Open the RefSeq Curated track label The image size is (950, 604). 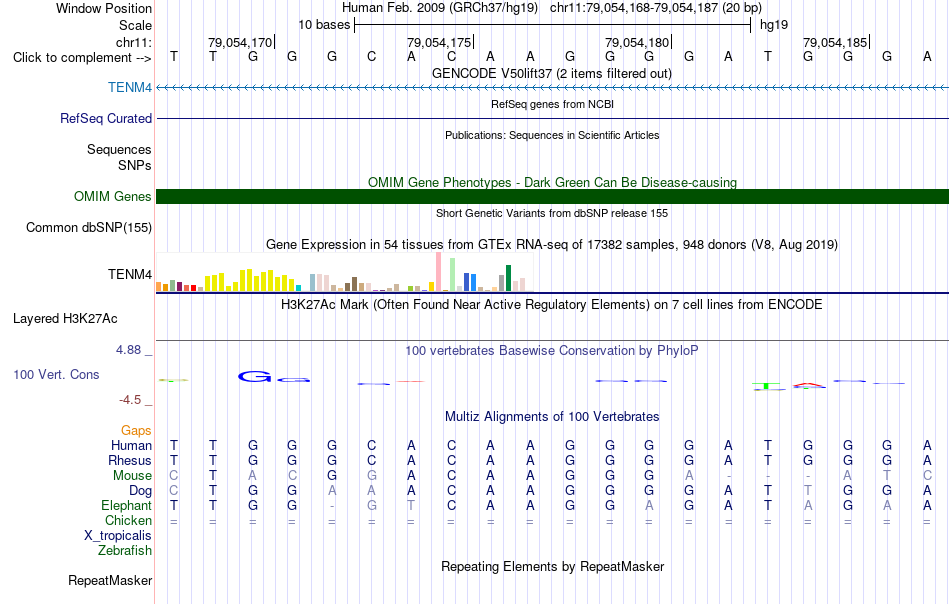(x=105, y=118)
